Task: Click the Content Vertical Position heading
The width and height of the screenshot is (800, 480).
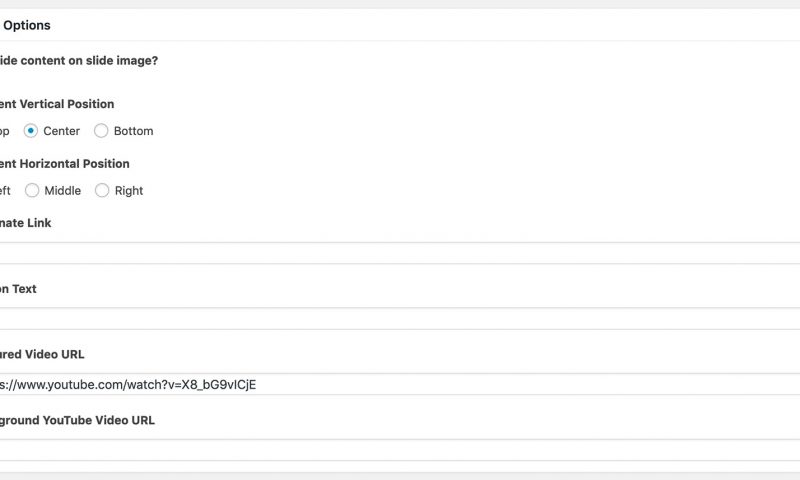Action: 57,104
